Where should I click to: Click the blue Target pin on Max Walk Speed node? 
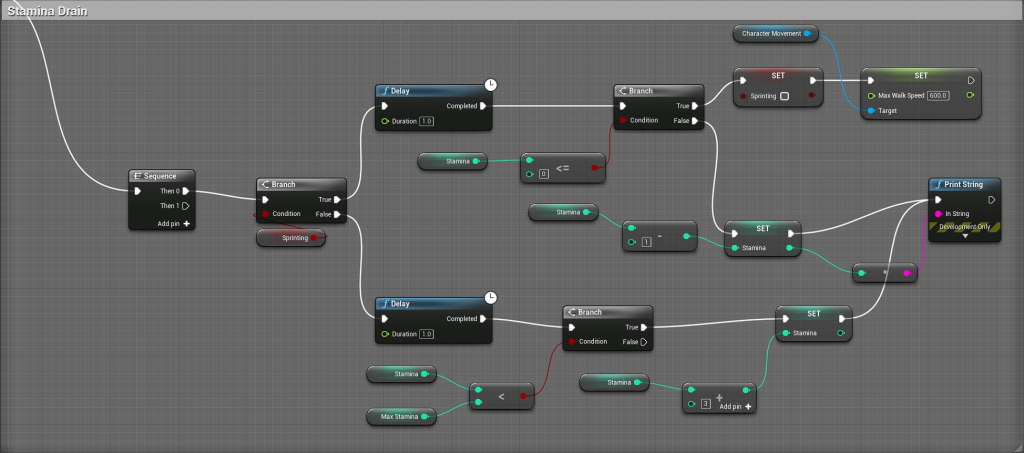coord(870,110)
